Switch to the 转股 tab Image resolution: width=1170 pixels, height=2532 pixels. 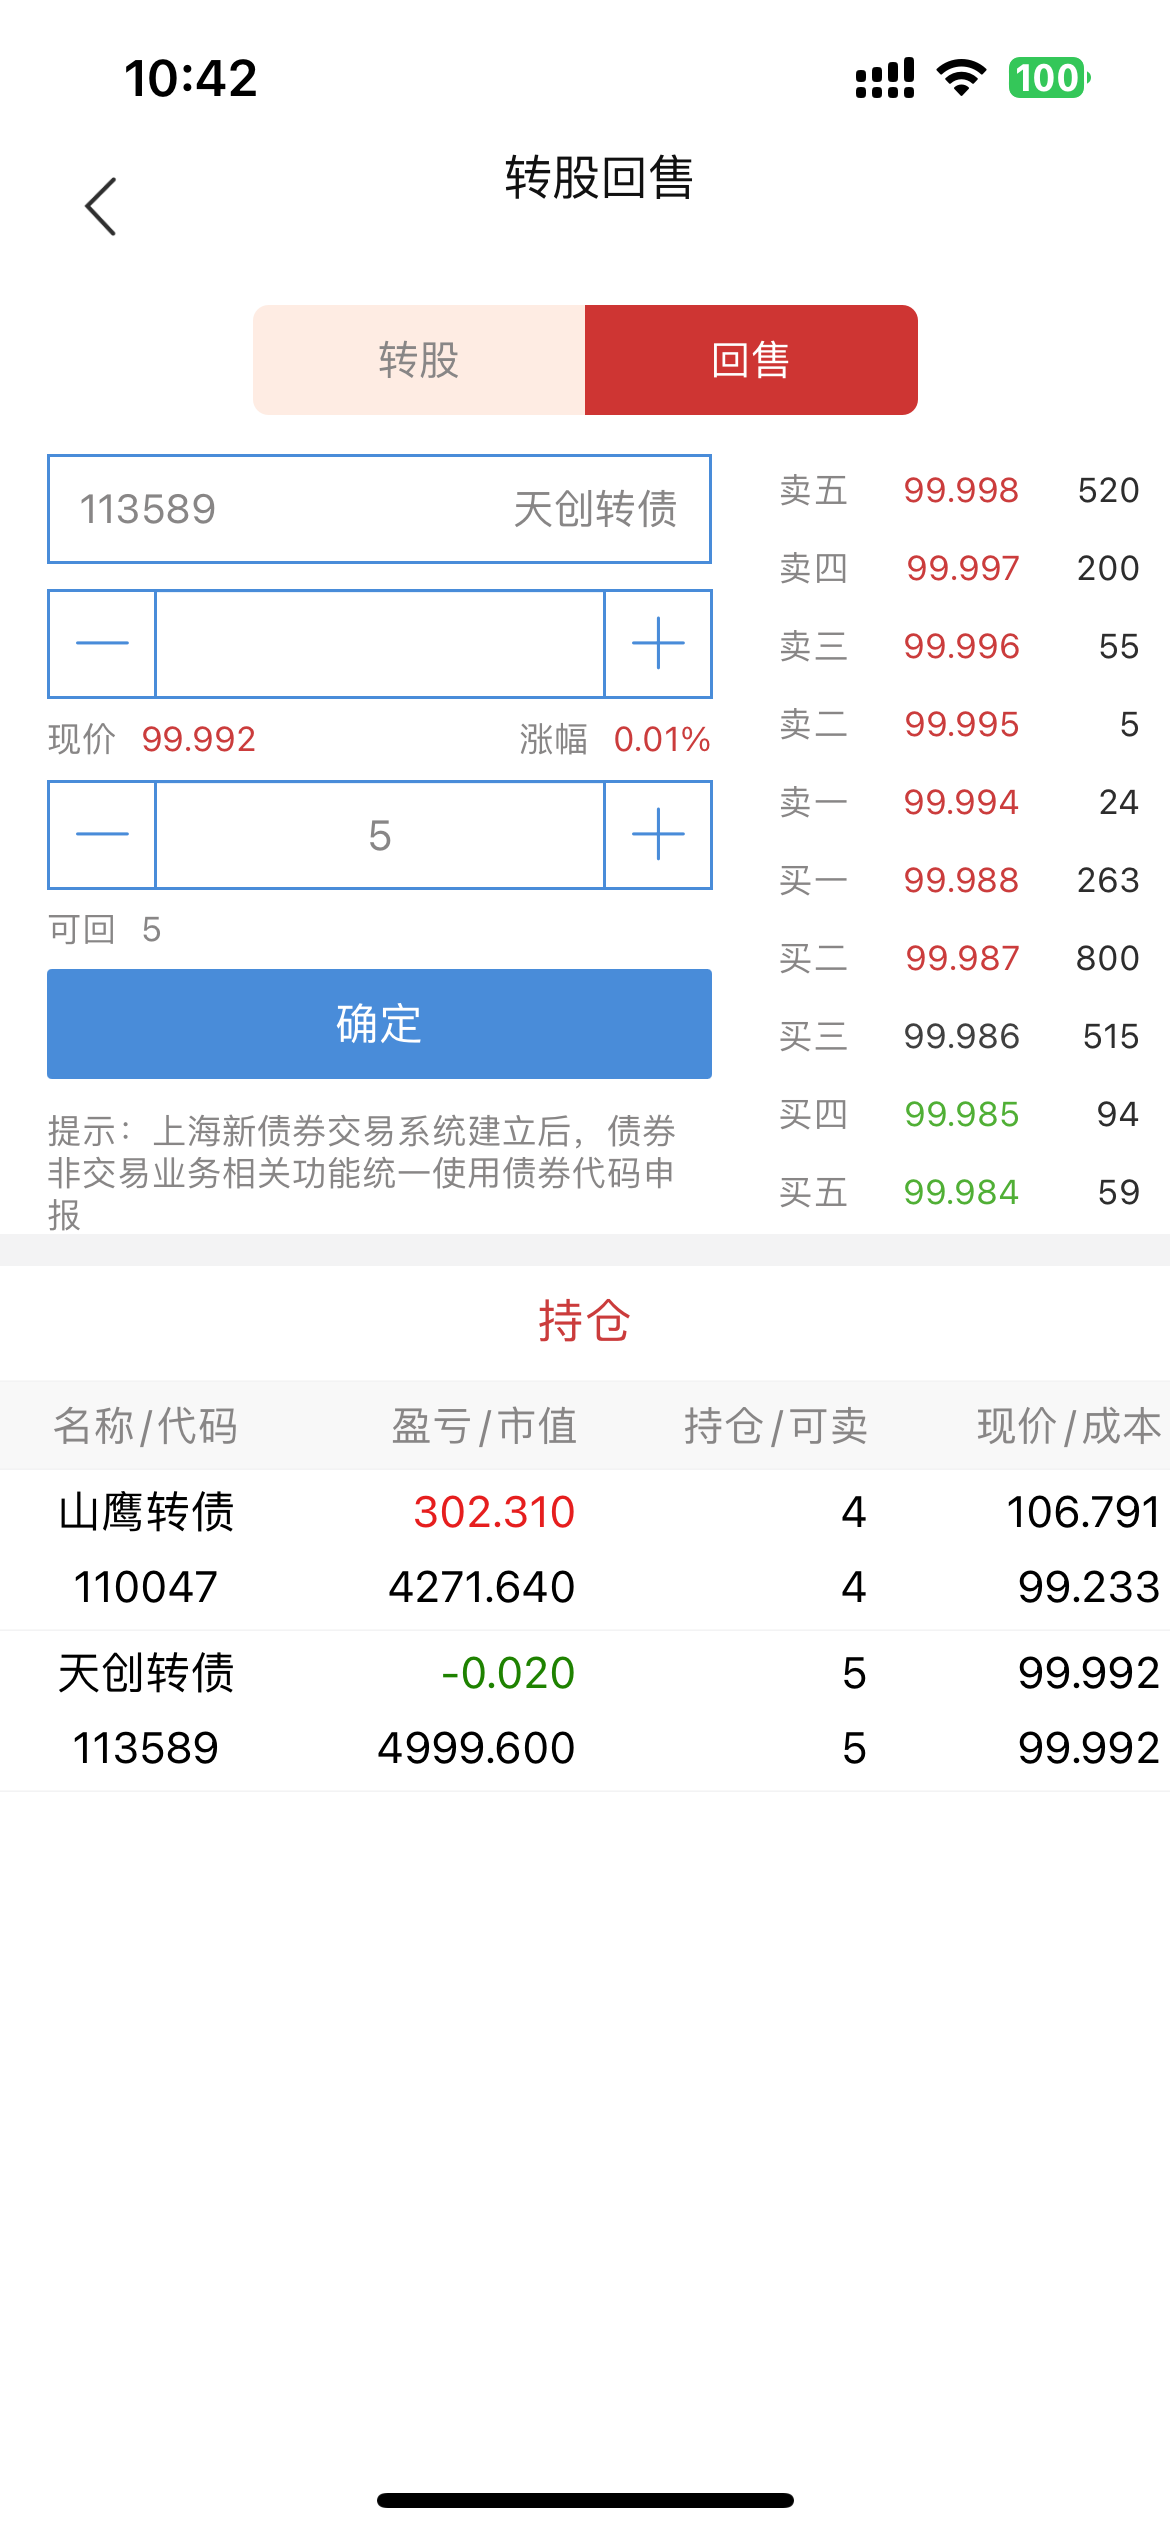(x=419, y=360)
